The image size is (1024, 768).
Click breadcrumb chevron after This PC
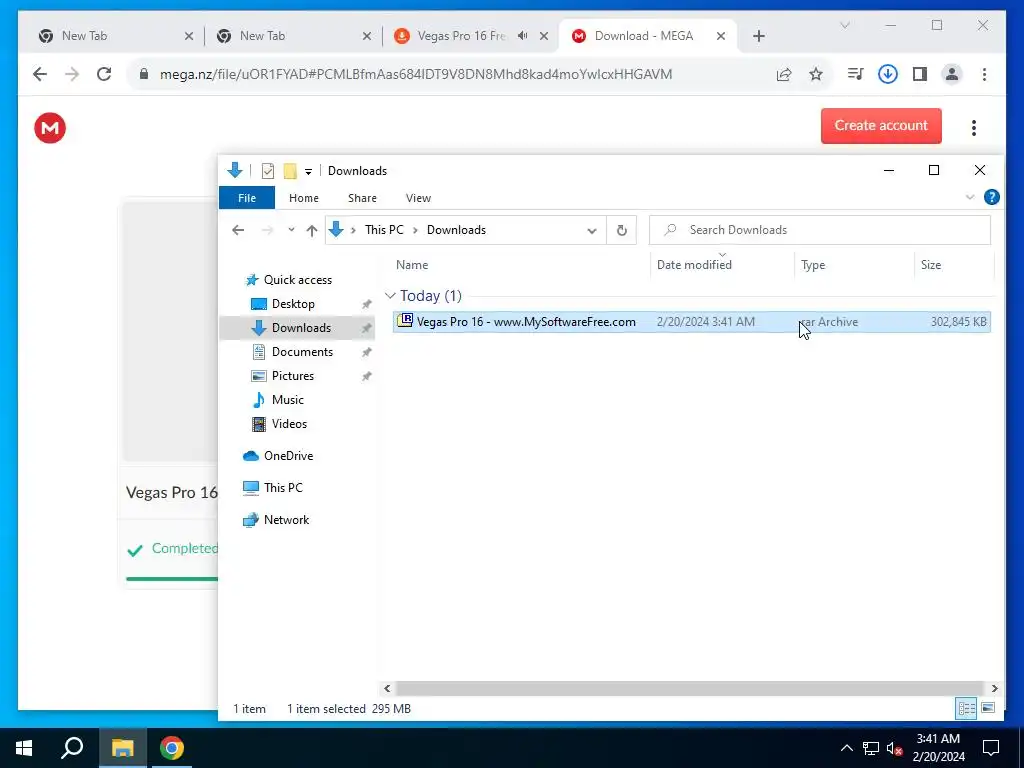coord(415,231)
